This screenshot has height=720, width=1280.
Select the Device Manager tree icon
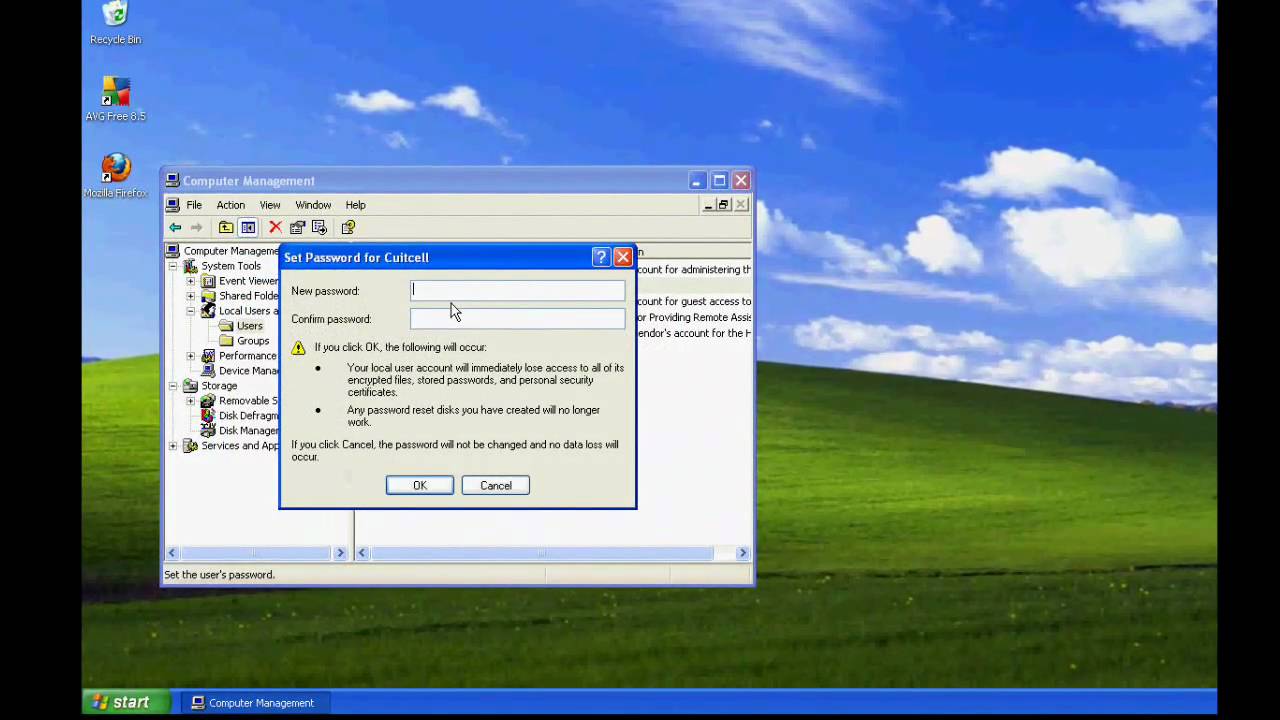[x=208, y=371]
